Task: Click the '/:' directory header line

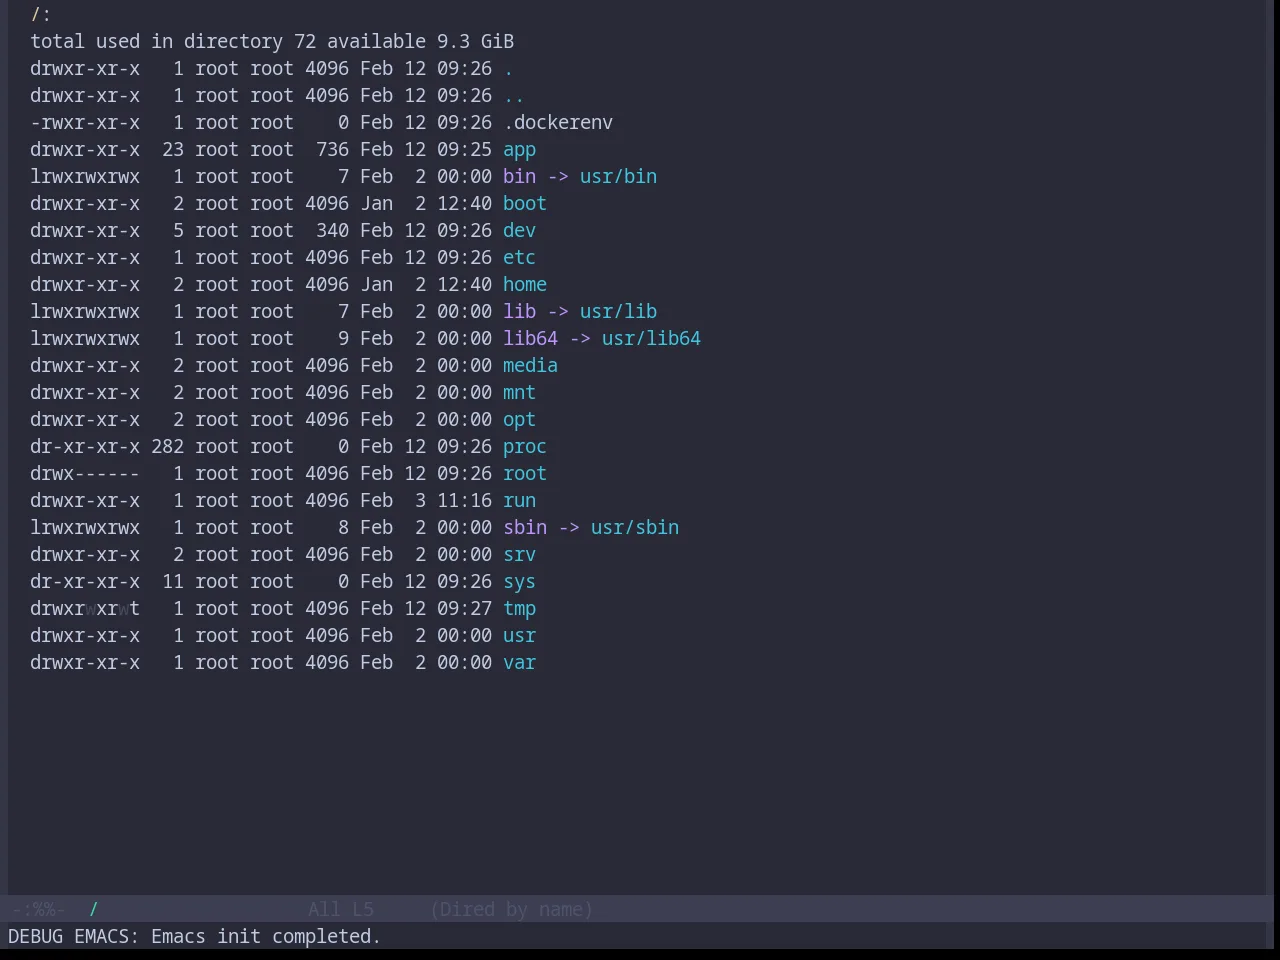Action: [x=41, y=15]
